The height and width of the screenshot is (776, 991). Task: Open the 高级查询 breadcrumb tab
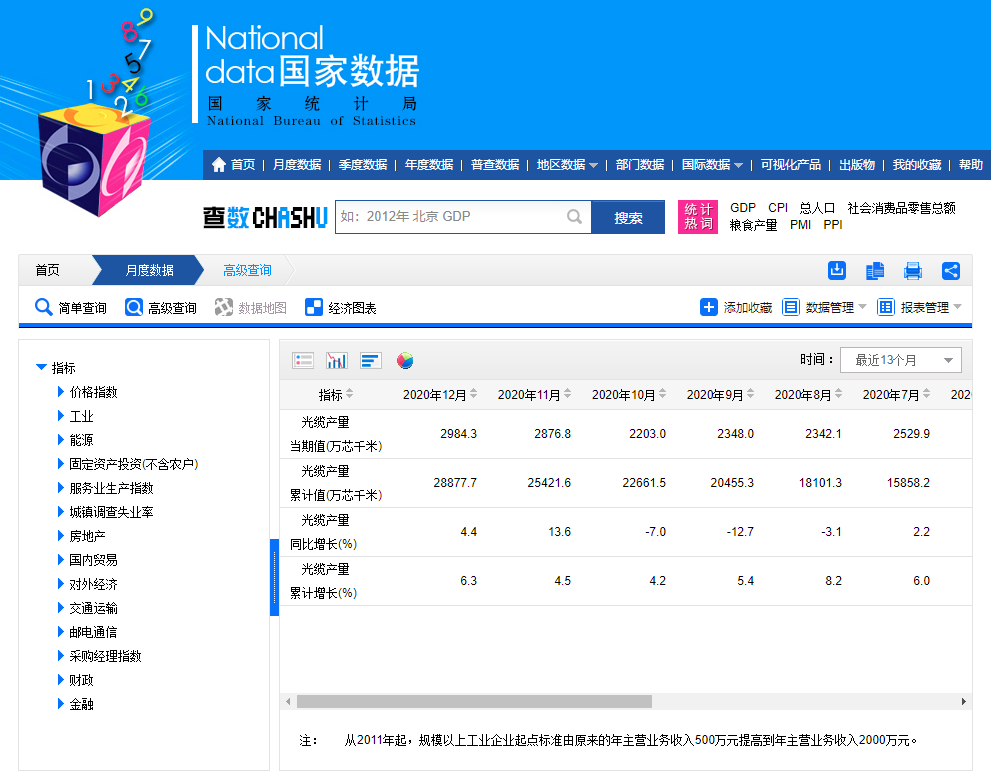(x=246, y=270)
